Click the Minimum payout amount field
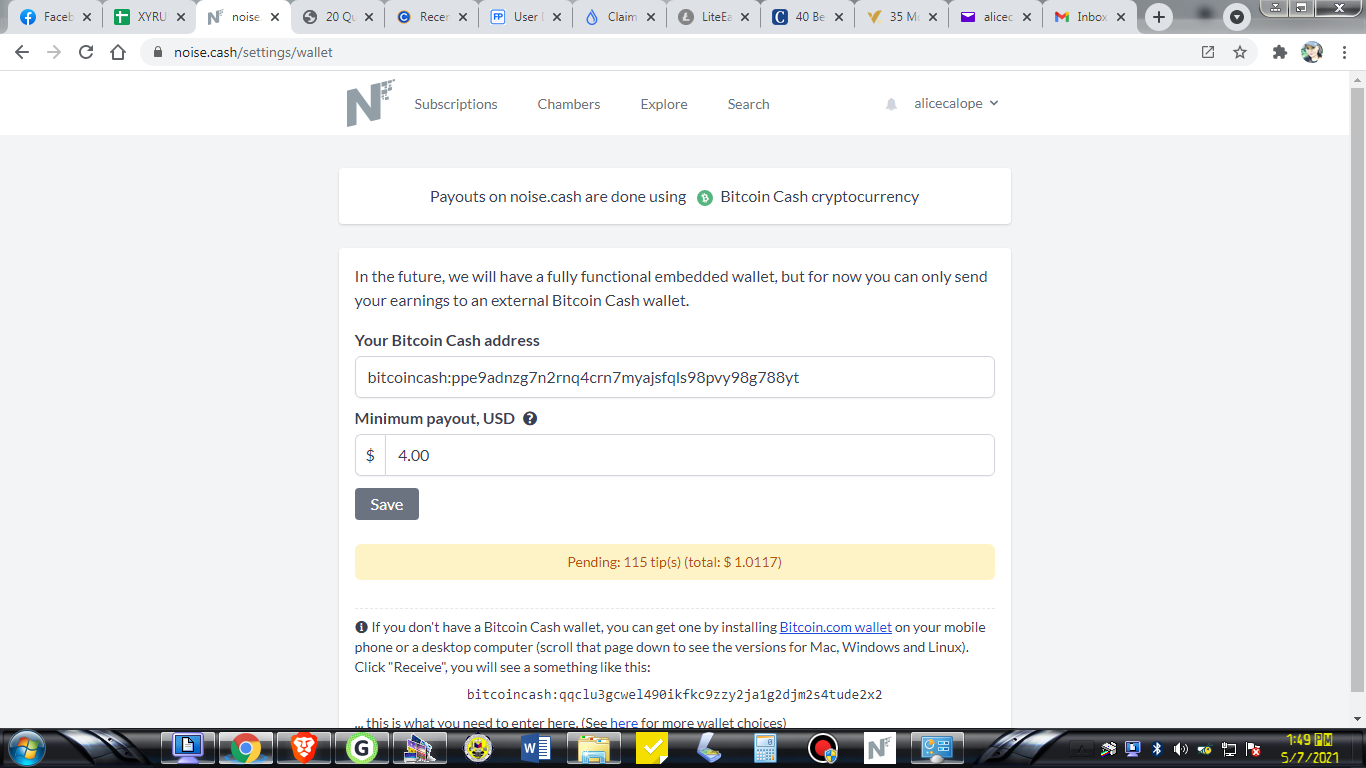This screenshot has height=768, width=1366. pos(690,455)
